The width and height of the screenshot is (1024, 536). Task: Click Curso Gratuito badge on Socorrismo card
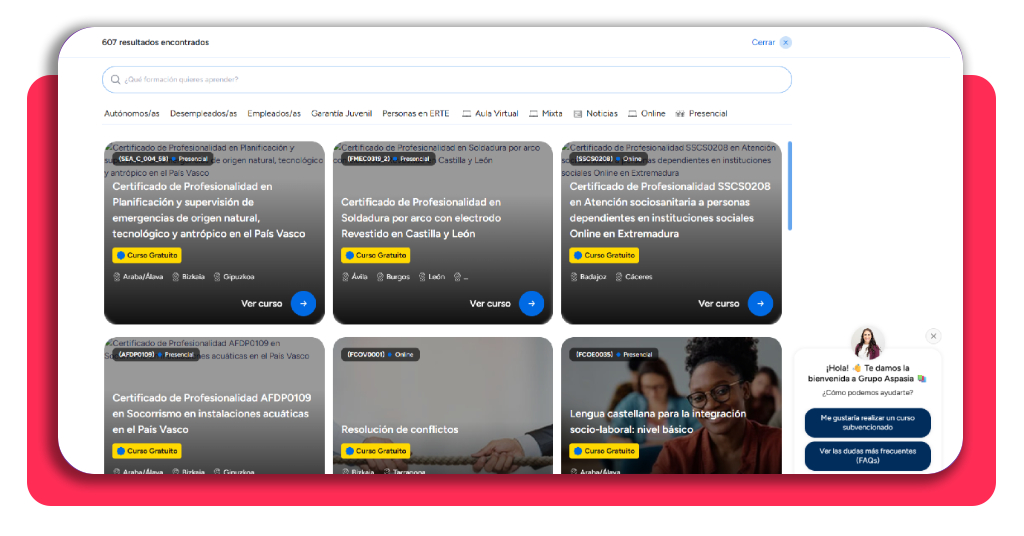click(x=147, y=451)
